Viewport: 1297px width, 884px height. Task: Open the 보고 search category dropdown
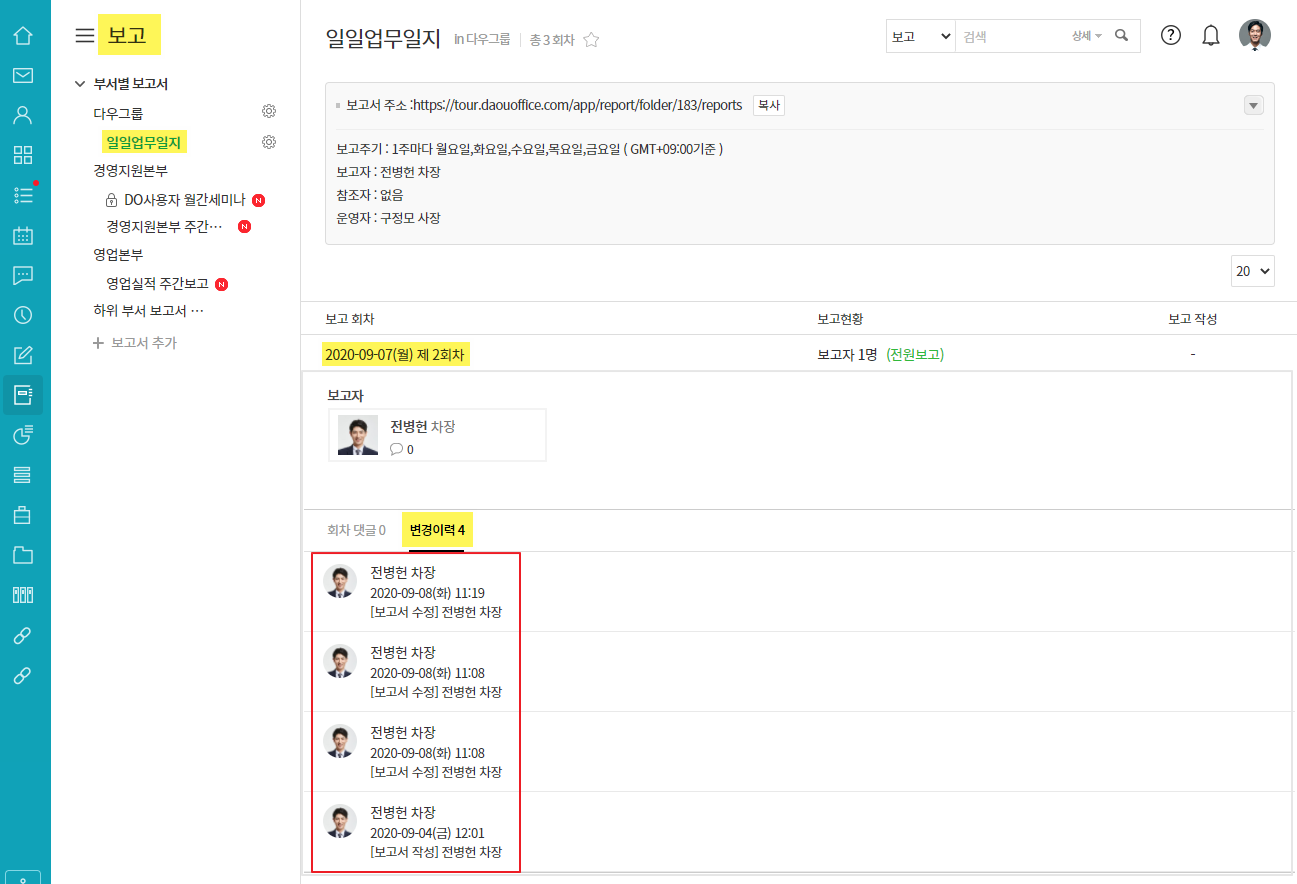pyautogui.click(x=920, y=36)
